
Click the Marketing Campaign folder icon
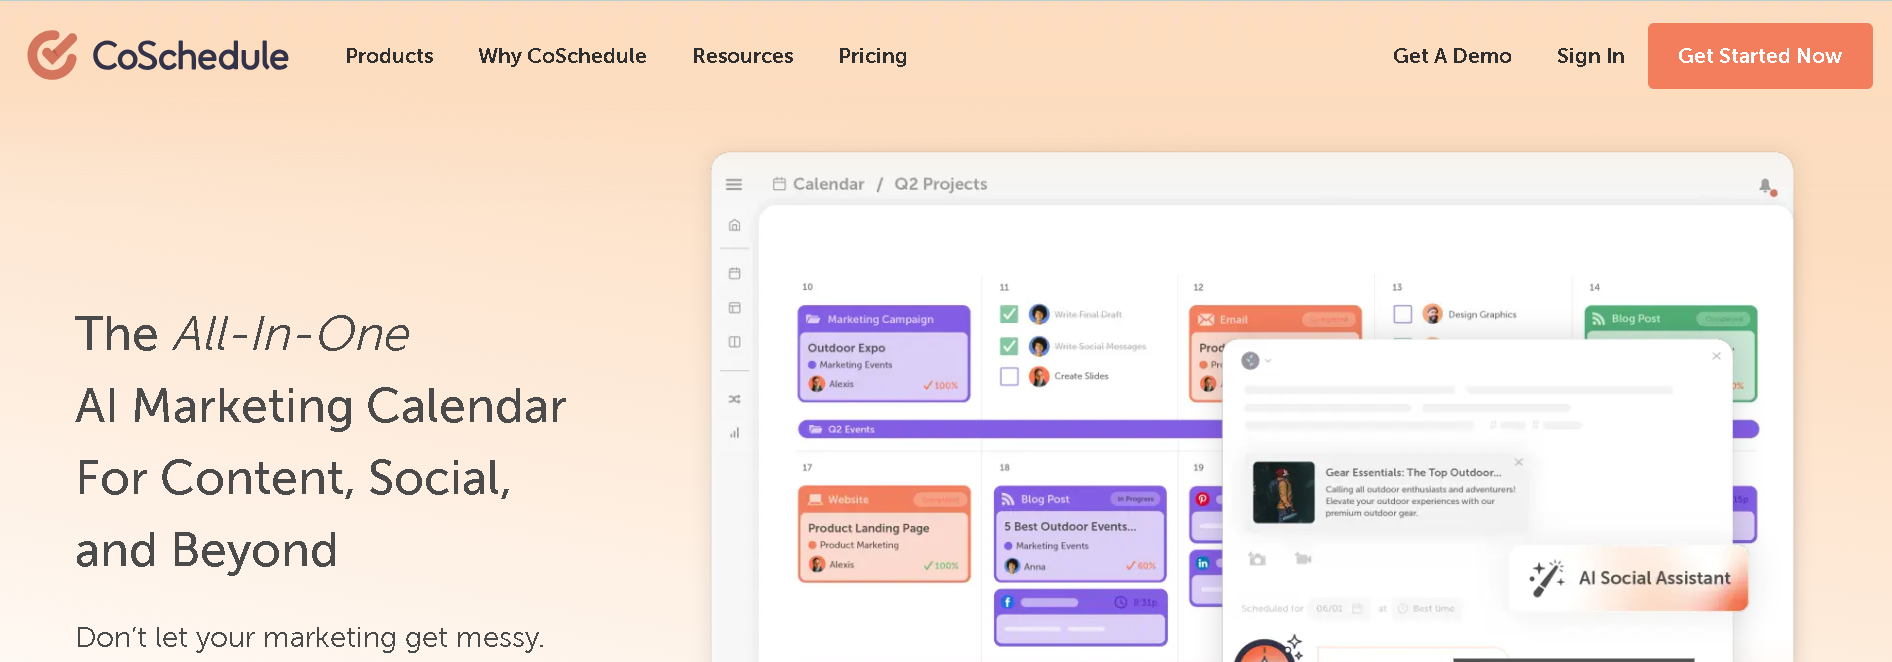click(x=814, y=319)
